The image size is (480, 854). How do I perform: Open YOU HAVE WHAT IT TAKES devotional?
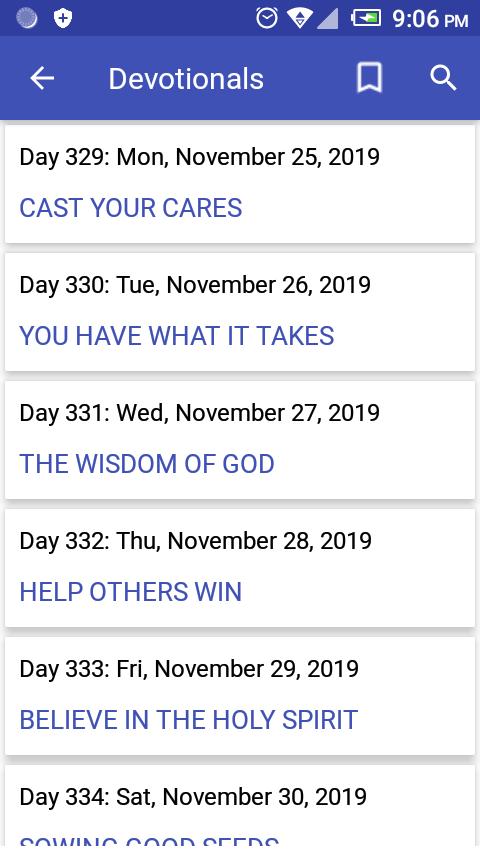point(177,336)
